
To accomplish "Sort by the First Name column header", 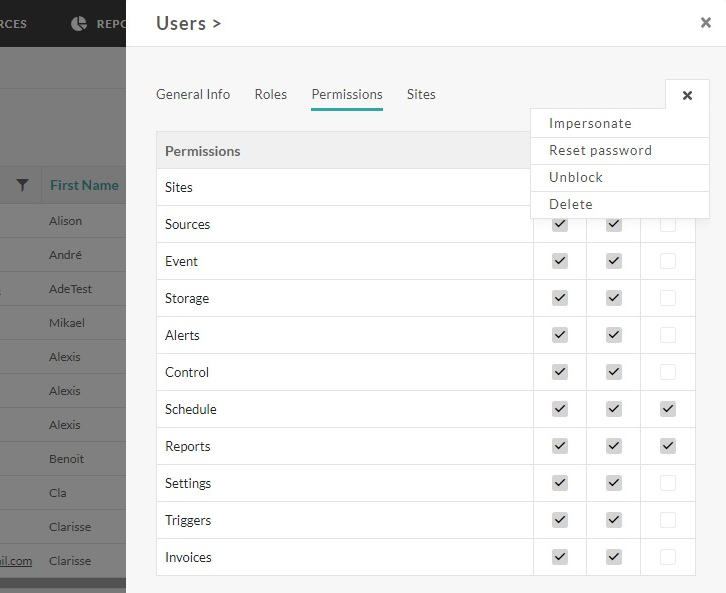I will [x=84, y=185].
